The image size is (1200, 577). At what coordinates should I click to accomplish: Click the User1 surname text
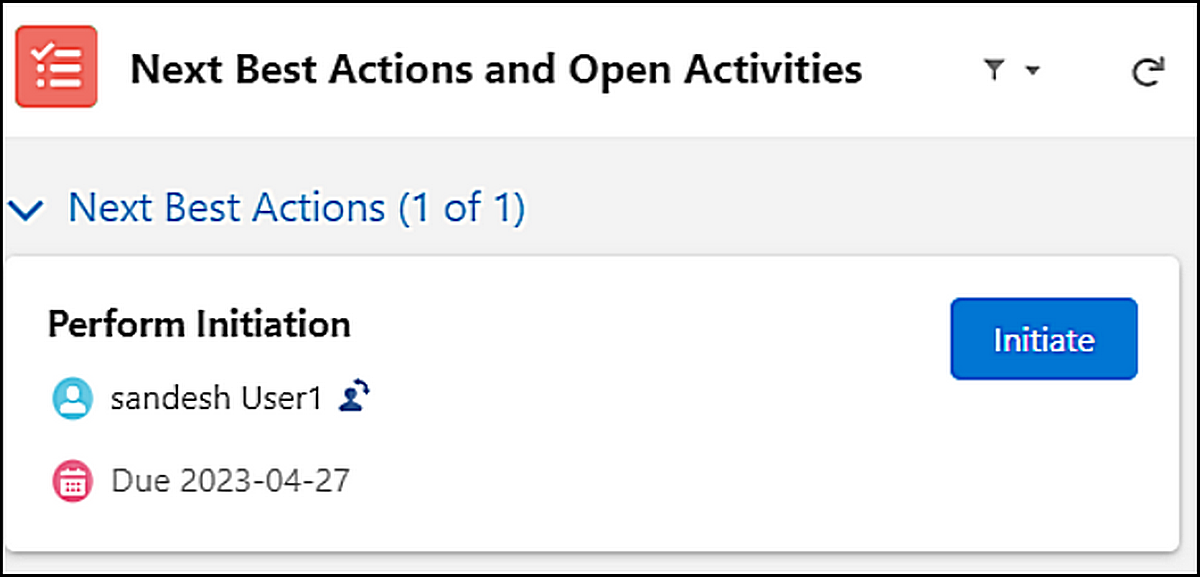click(282, 399)
